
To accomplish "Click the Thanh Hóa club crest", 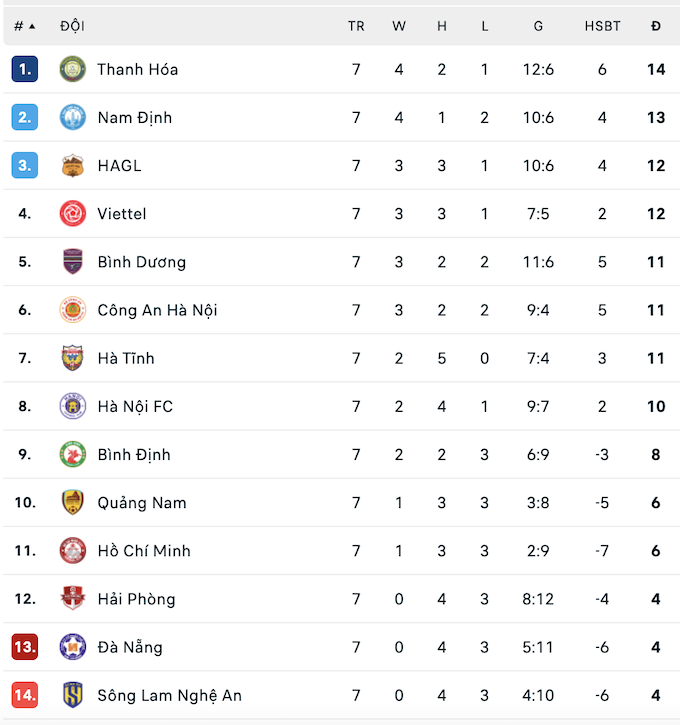I will 73,69.
